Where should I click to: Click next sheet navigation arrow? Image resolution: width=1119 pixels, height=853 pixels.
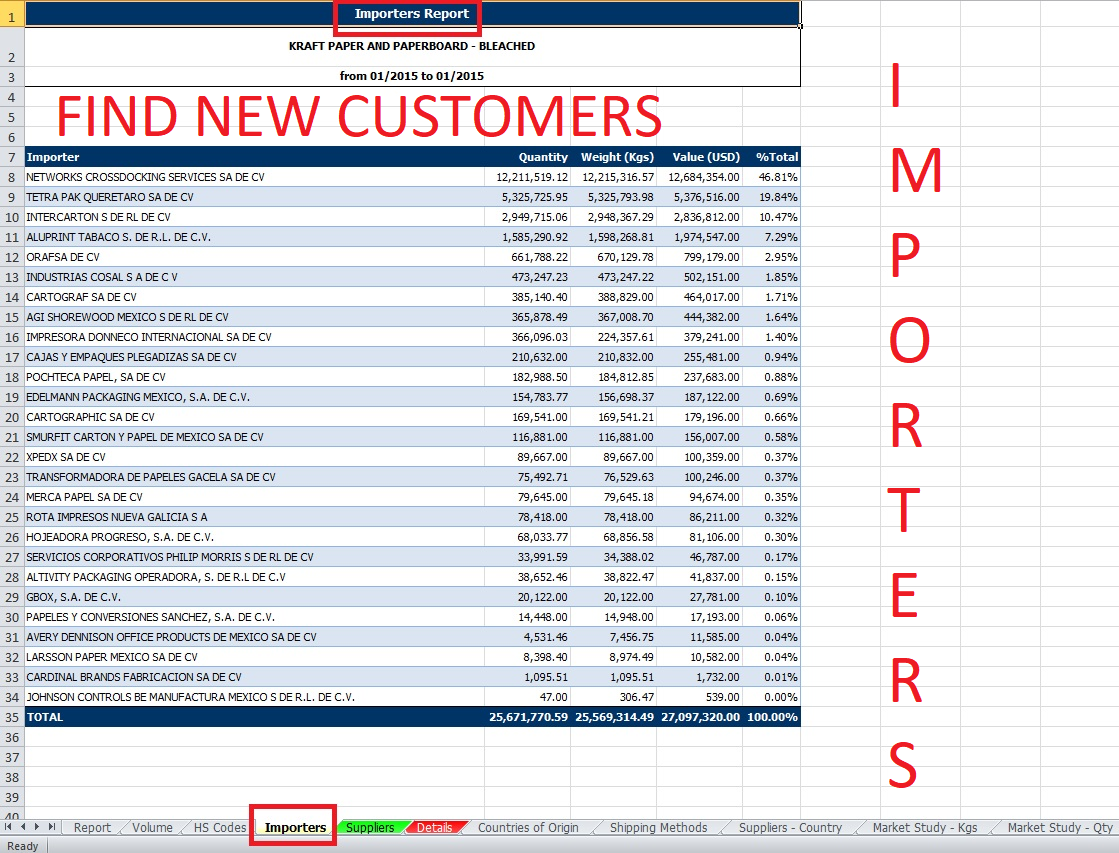(x=37, y=827)
